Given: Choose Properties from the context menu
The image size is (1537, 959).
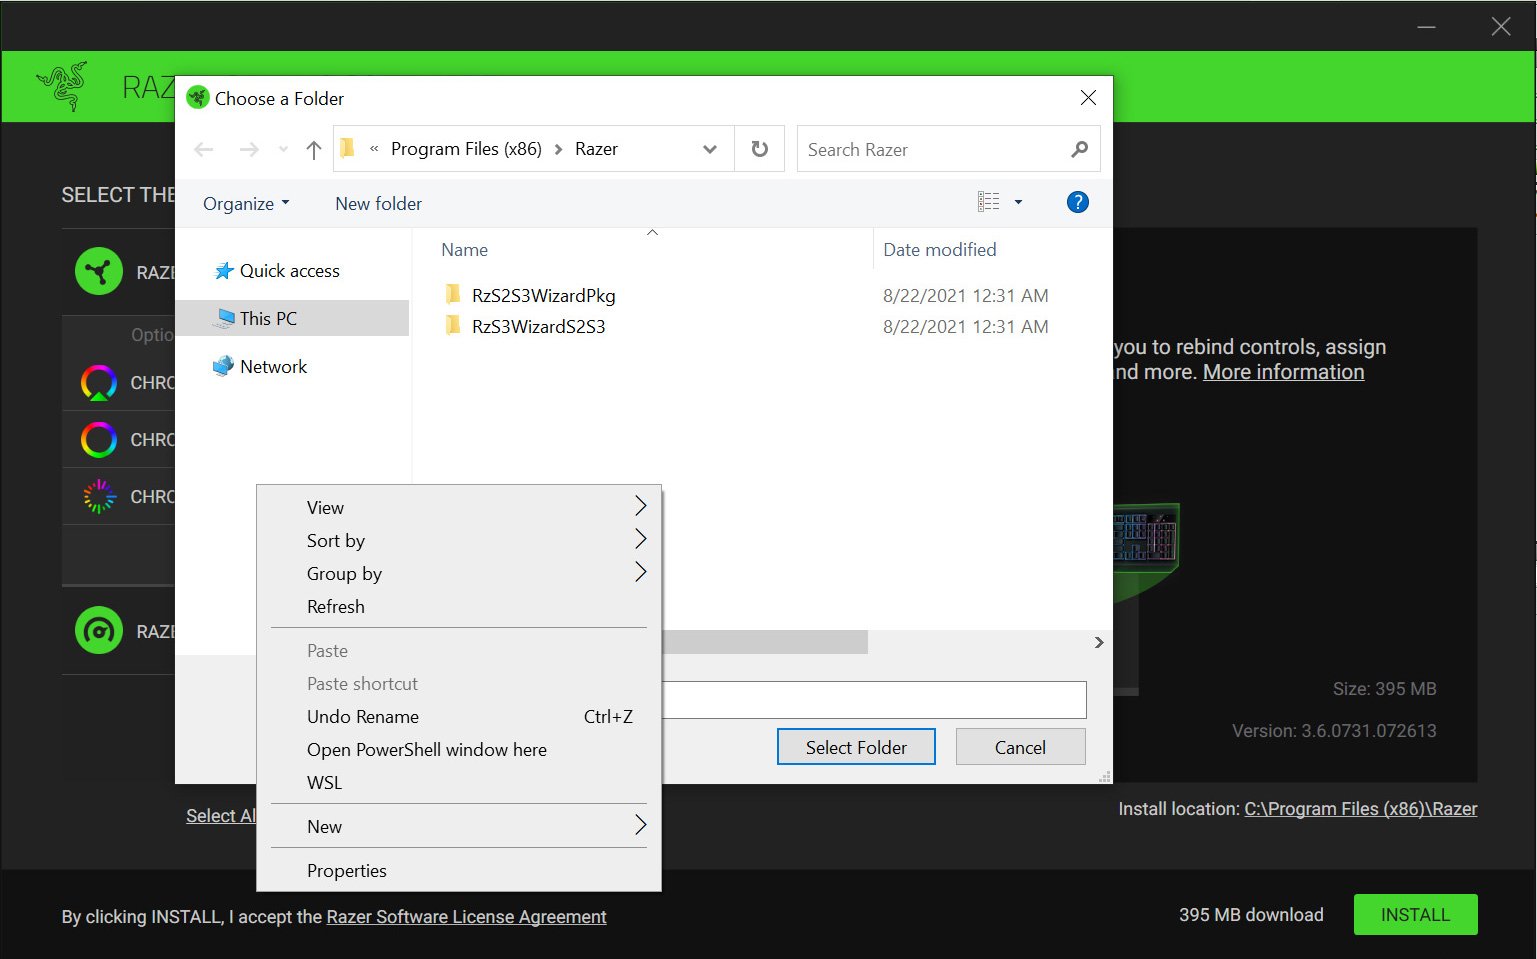Looking at the screenshot, I should pos(346,871).
